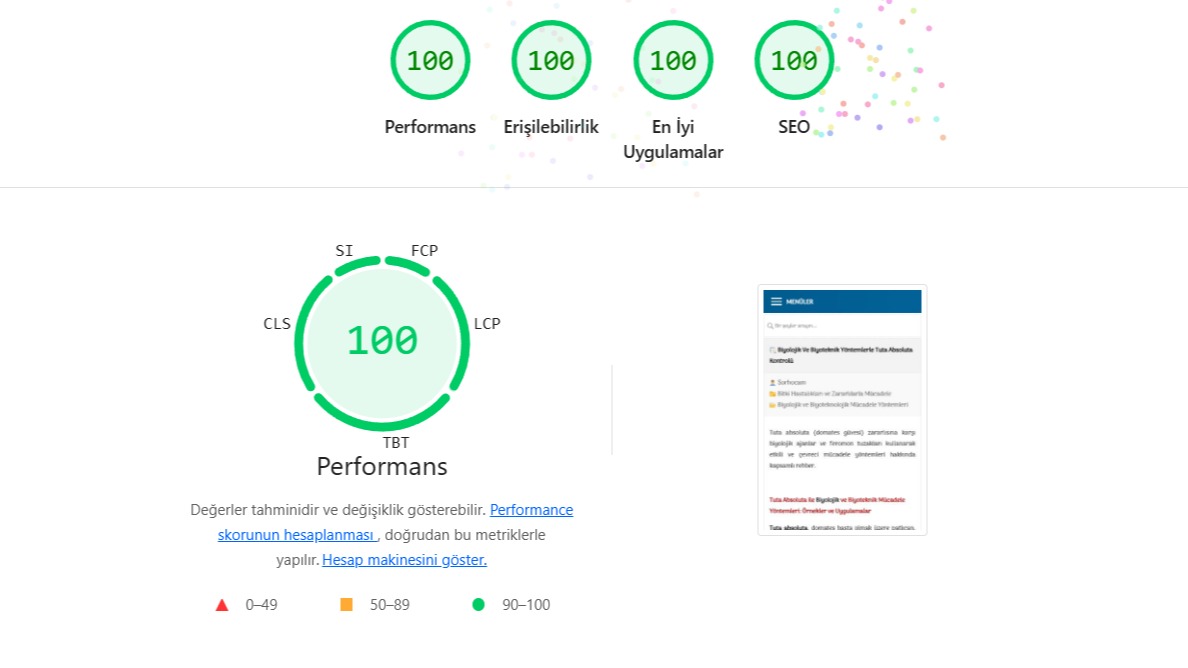Open the Erişilebilirlik score gauge

tap(551, 61)
